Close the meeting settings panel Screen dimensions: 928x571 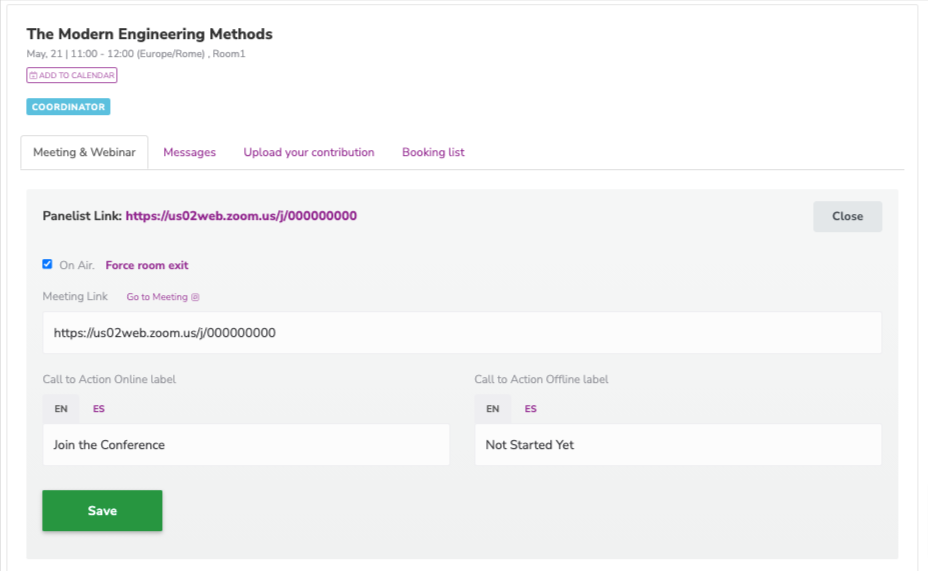click(848, 217)
